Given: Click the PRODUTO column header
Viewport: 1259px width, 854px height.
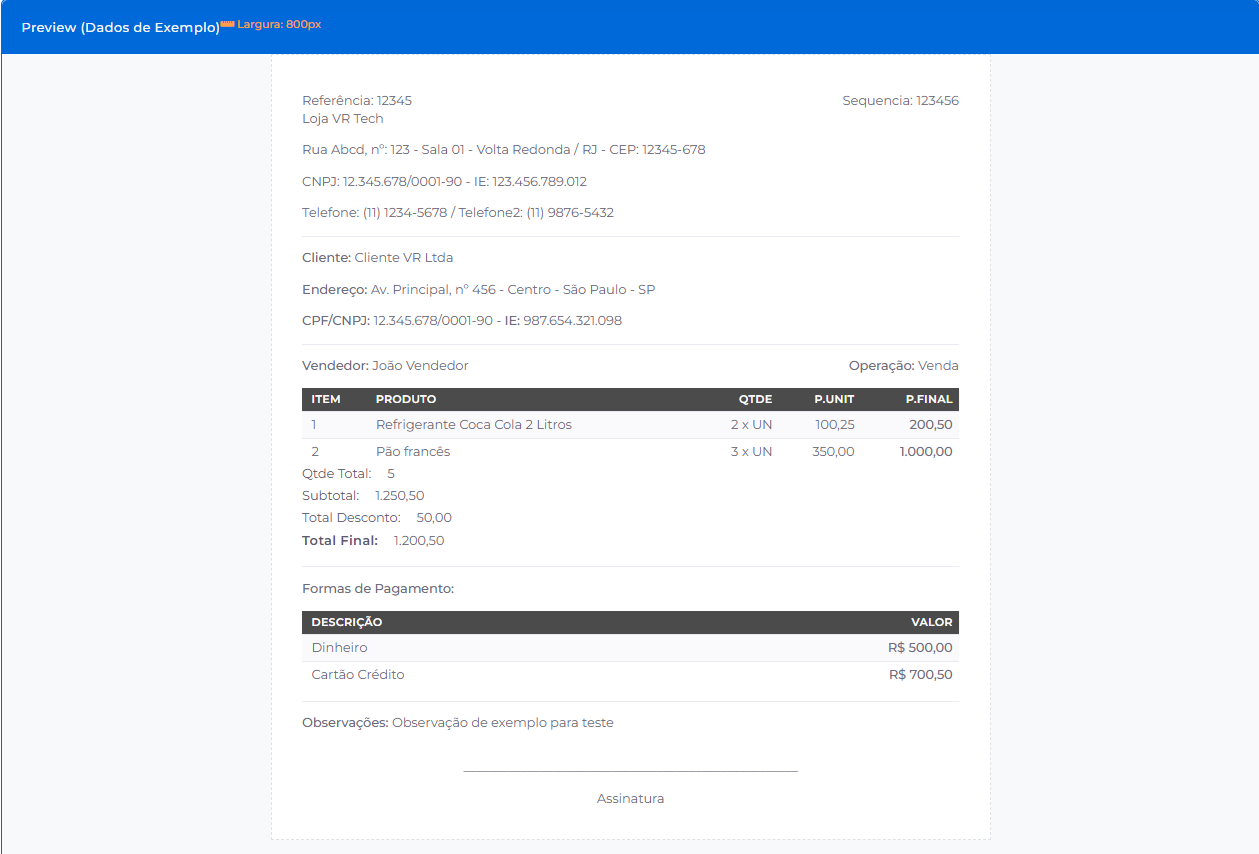Looking at the screenshot, I should tap(406, 399).
